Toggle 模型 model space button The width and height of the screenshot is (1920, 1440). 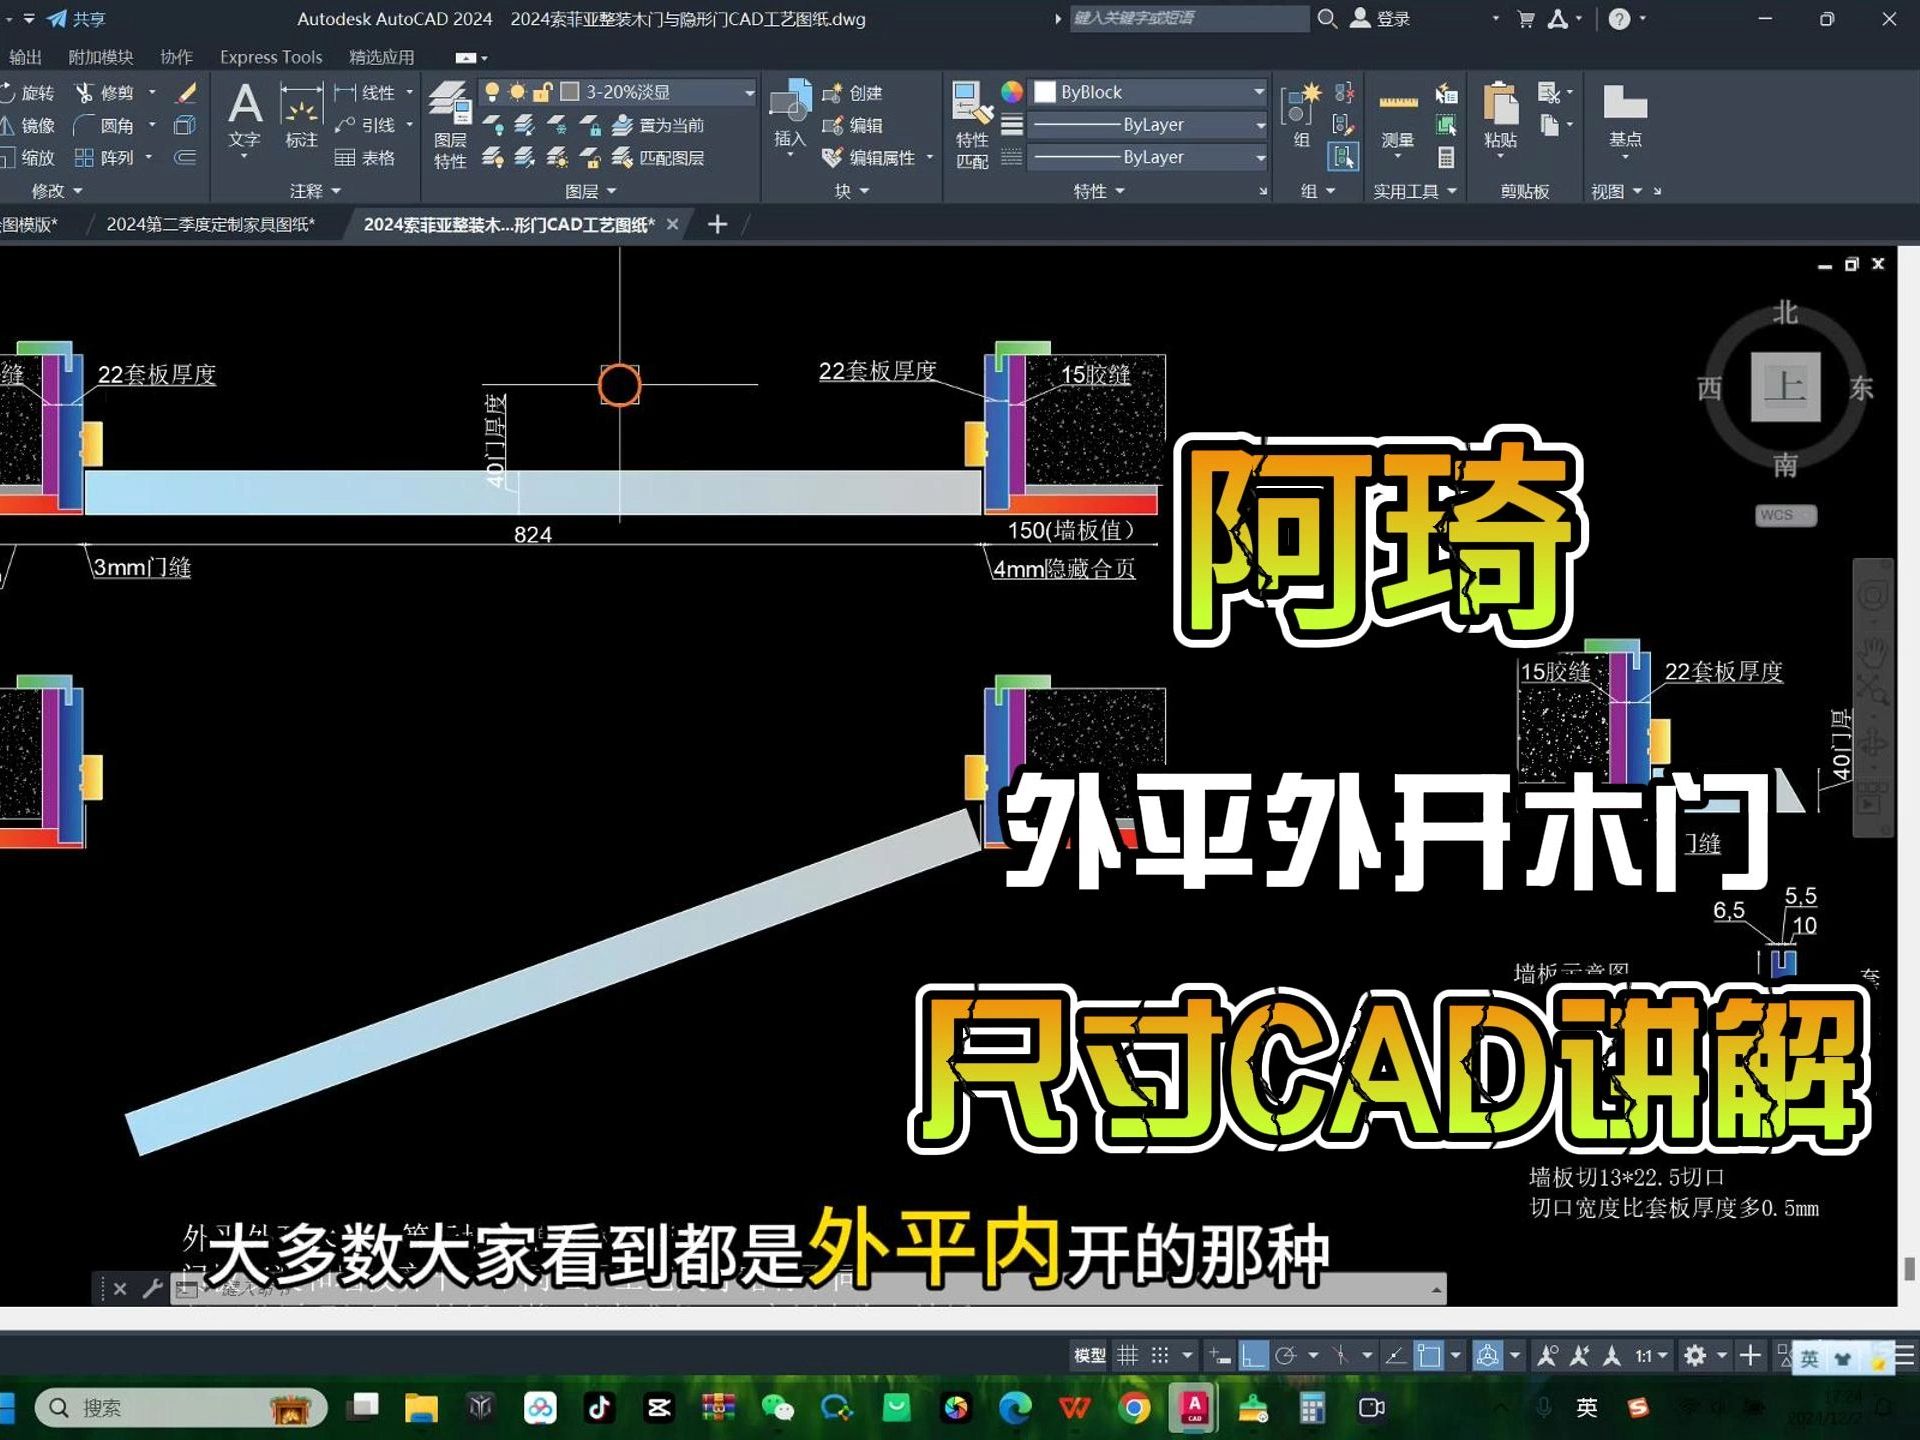pos(1090,1356)
